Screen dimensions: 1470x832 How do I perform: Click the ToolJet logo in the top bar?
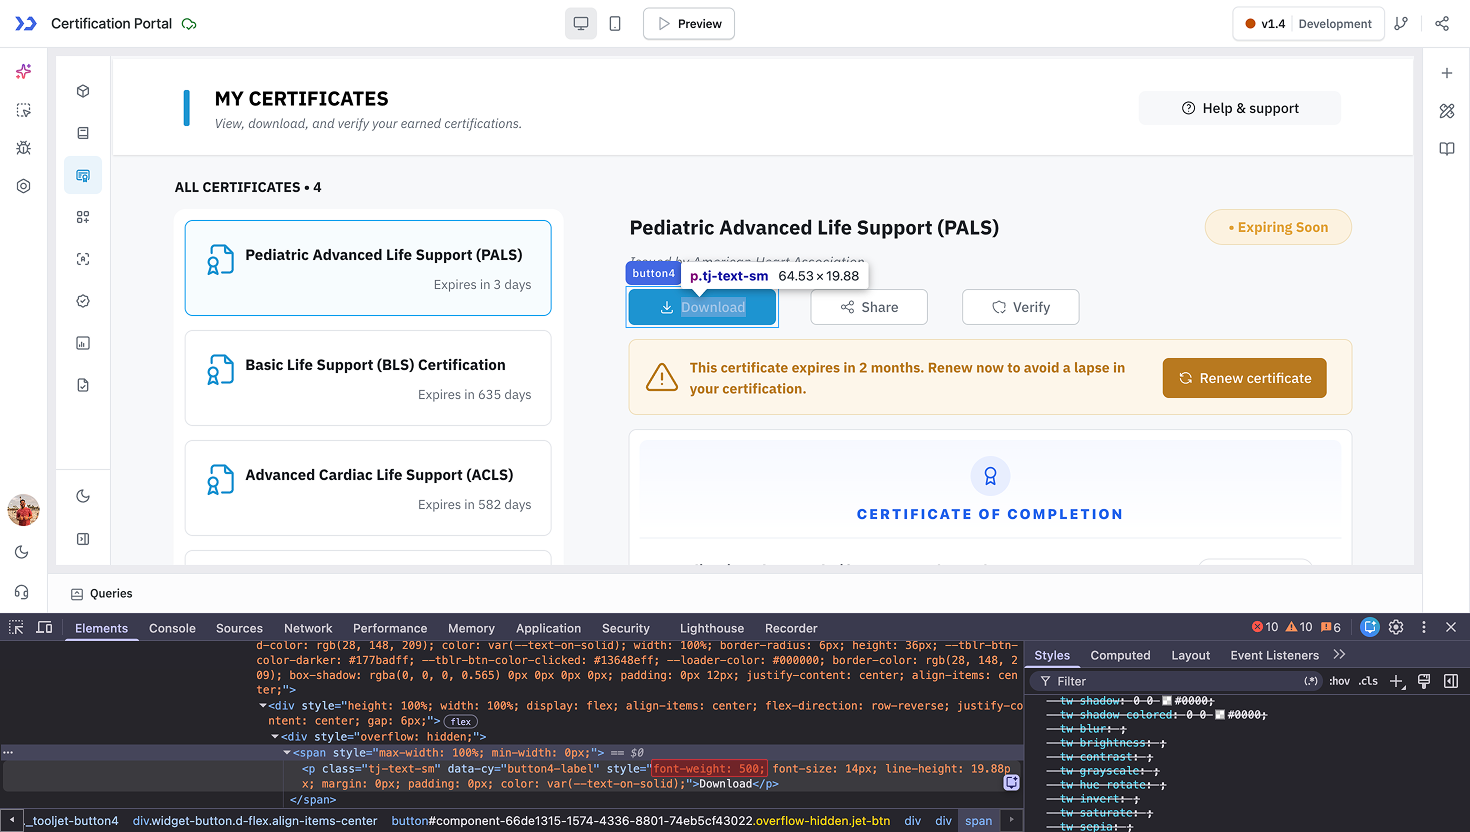tap(26, 23)
